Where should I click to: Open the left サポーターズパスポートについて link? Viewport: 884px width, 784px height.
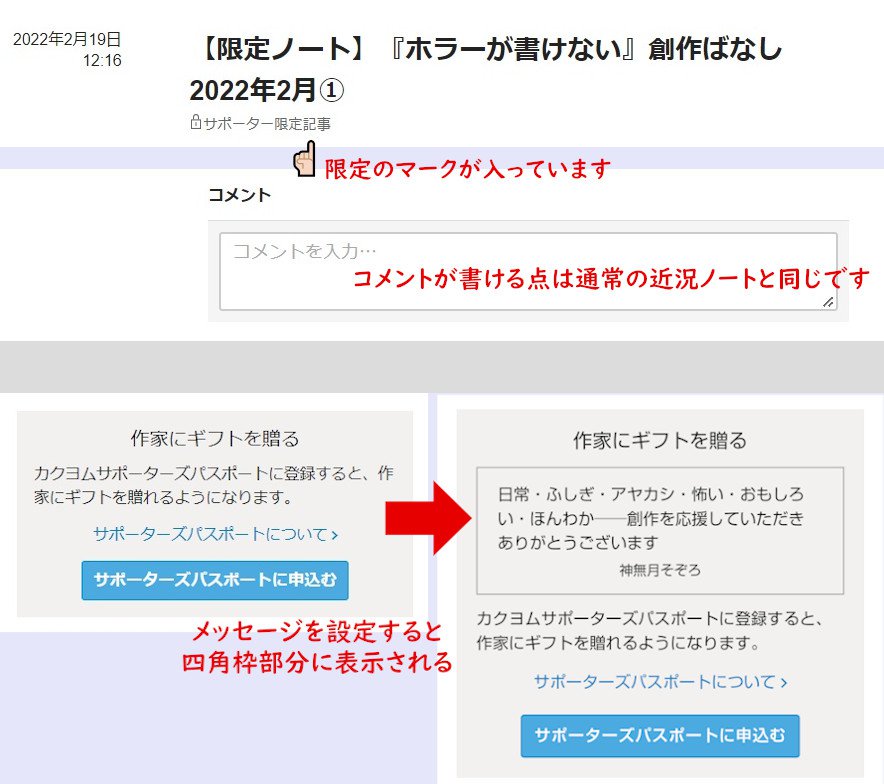(x=210, y=534)
